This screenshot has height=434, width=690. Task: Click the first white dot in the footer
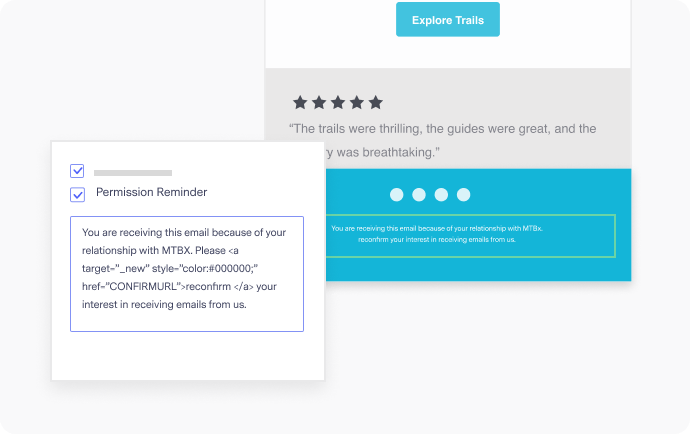[397, 195]
